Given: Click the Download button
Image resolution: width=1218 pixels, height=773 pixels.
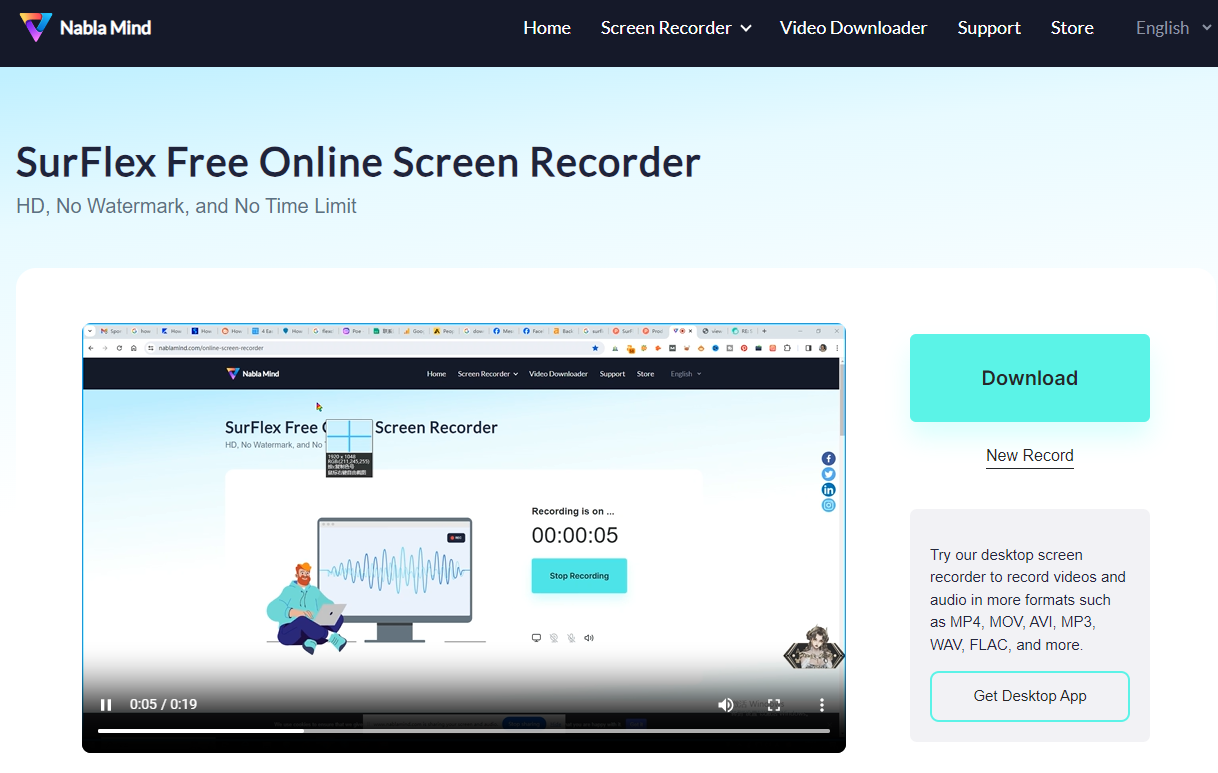Looking at the screenshot, I should (1030, 378).
